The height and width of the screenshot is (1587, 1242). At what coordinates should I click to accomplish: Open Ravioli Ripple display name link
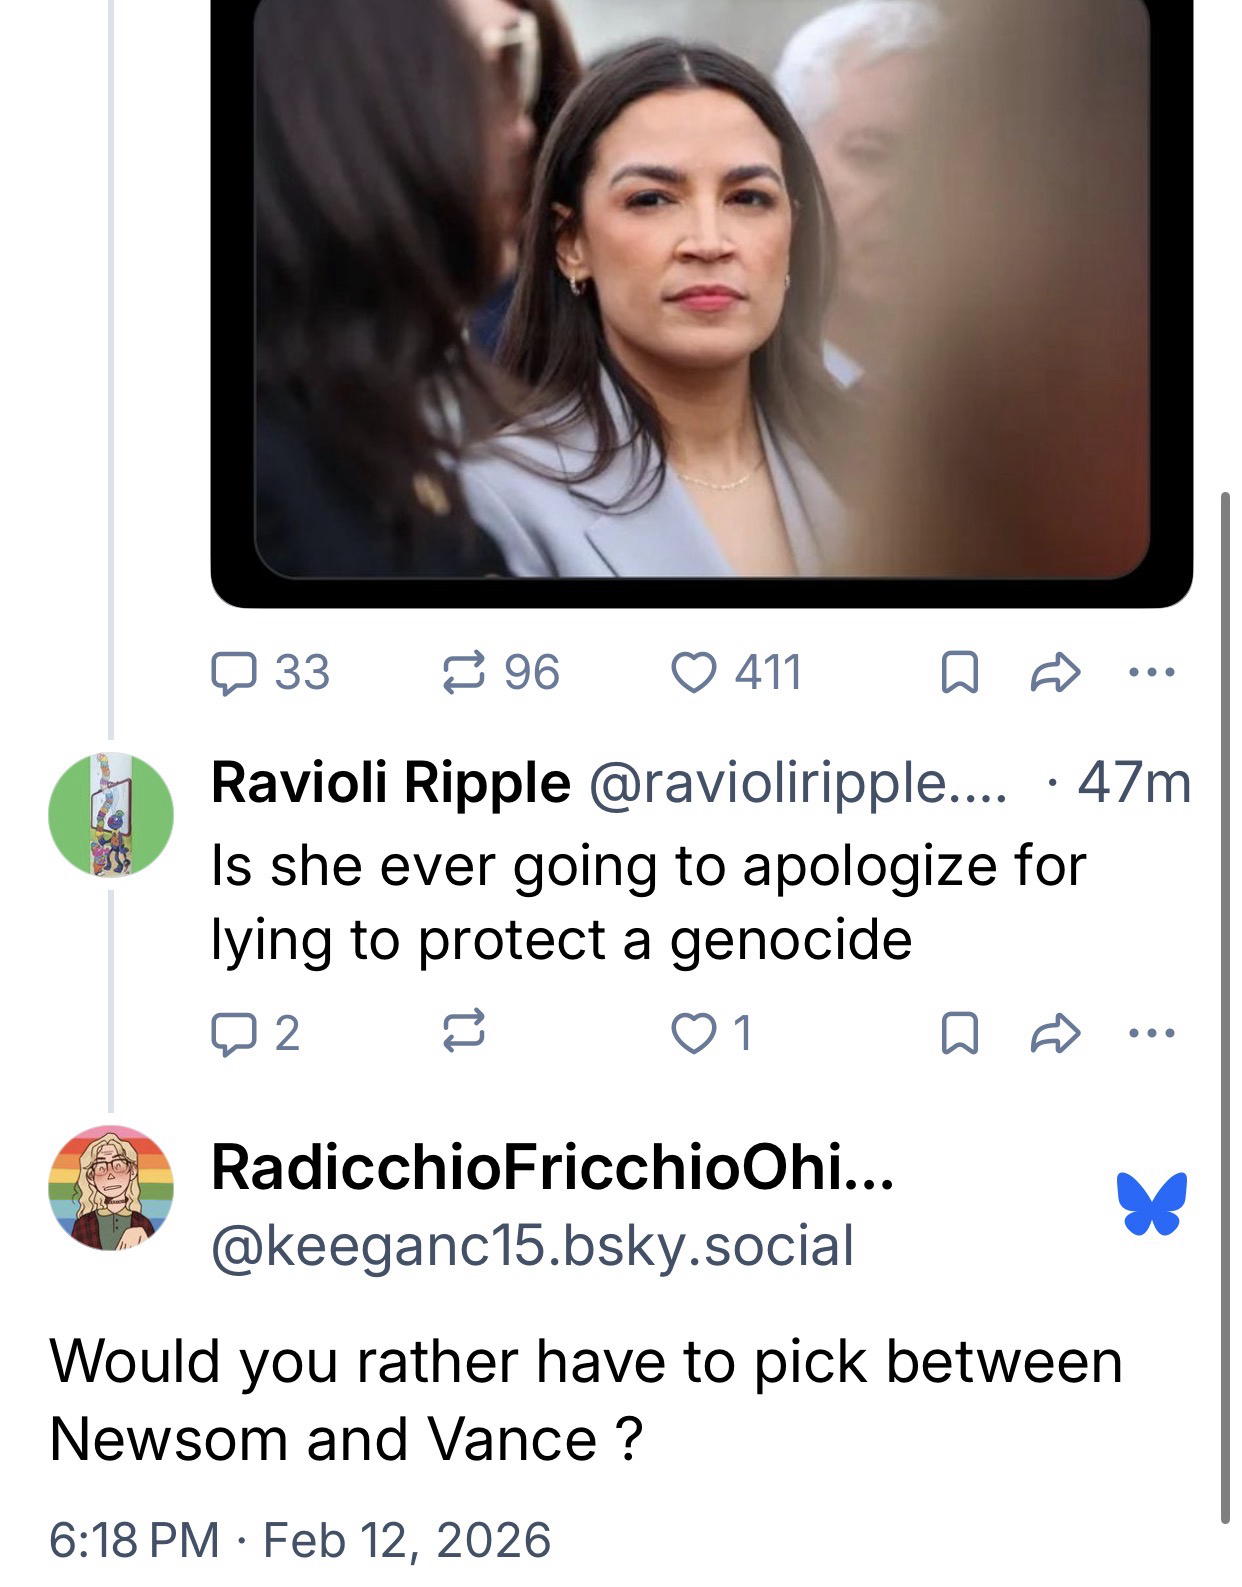point(390,782)
